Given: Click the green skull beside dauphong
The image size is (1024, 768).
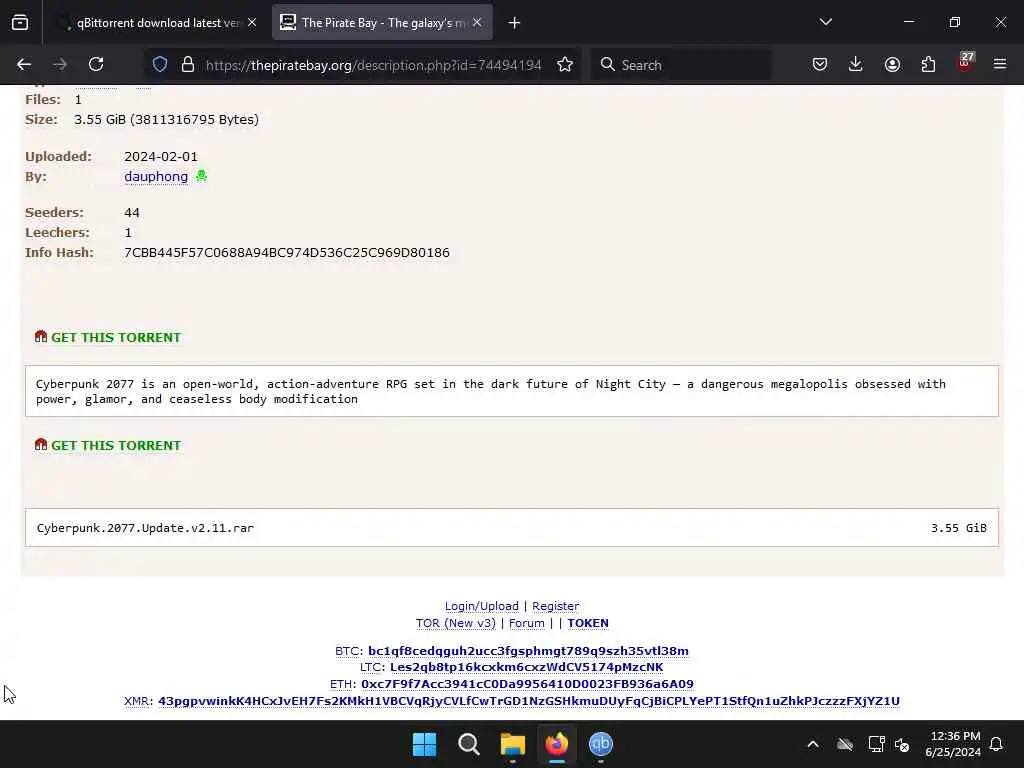Looking at the screenshot, I should pos(201,176).
